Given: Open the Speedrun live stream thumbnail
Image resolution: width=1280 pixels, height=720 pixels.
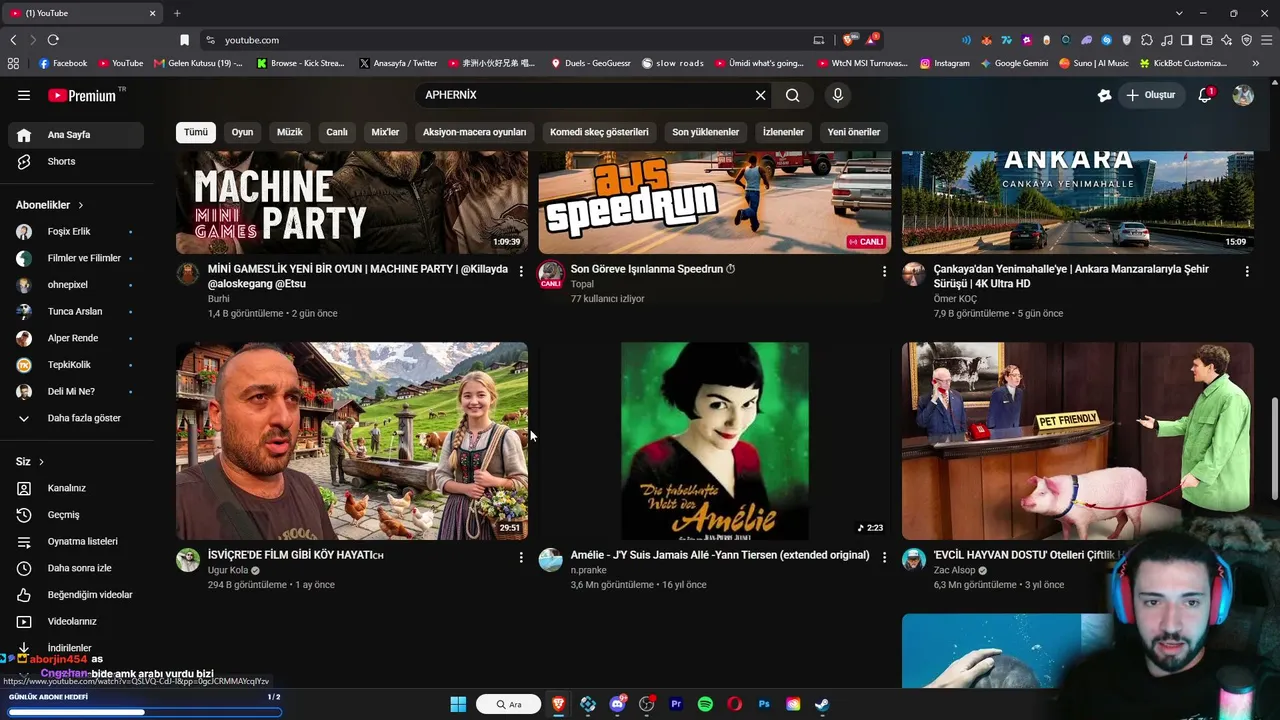Looking at the screenshot, I should [x=715, y=203].
